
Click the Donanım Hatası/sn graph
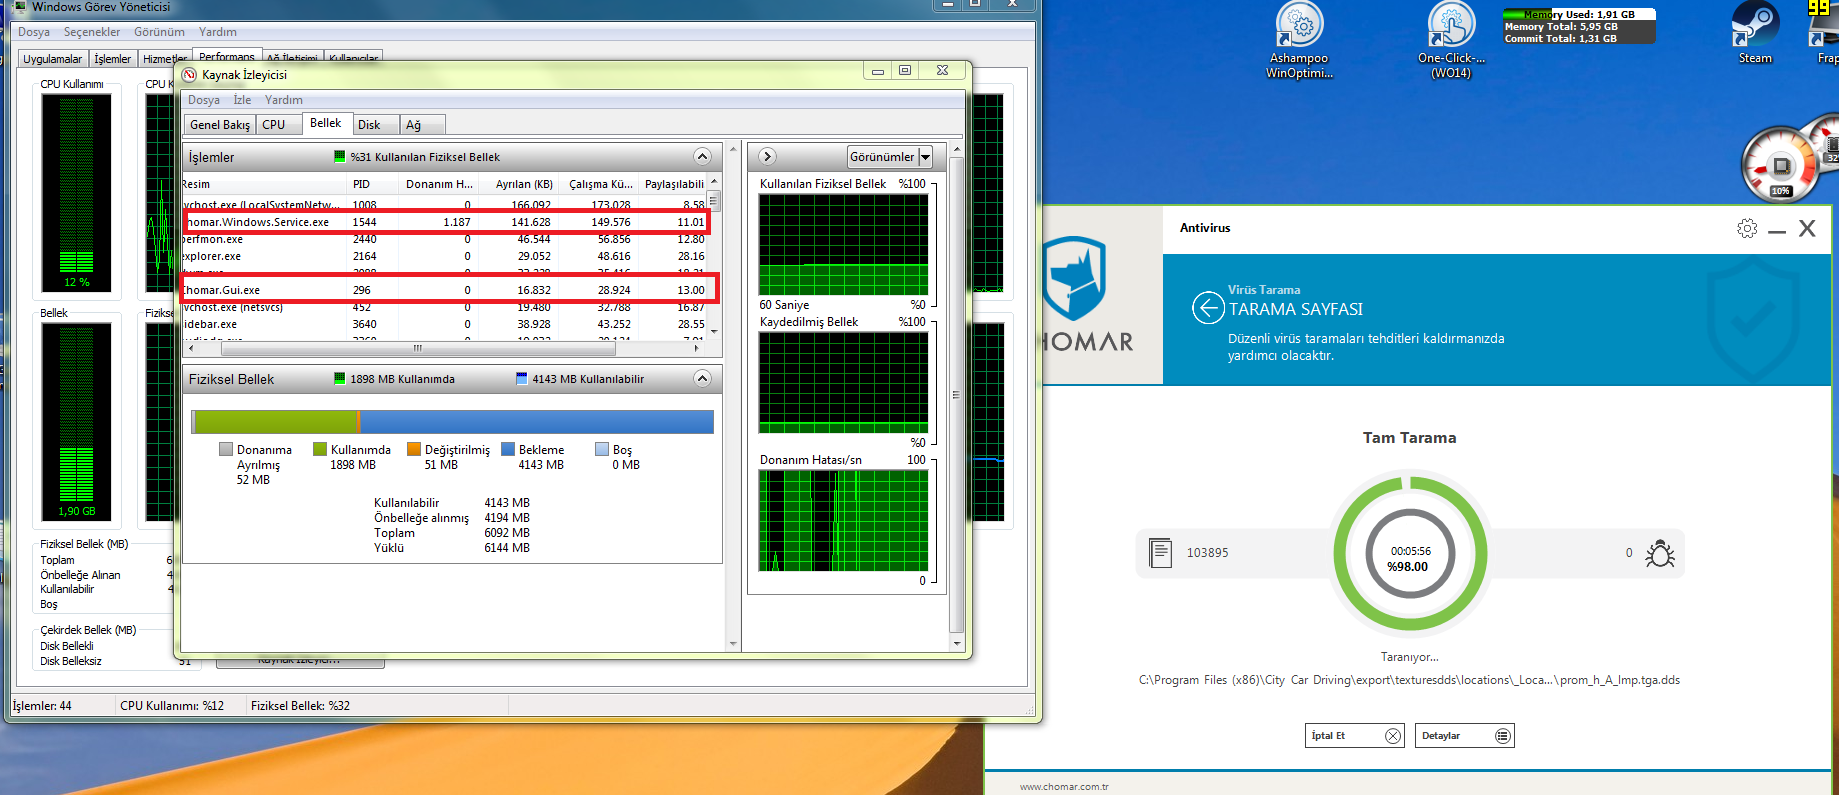pos(844,520)
